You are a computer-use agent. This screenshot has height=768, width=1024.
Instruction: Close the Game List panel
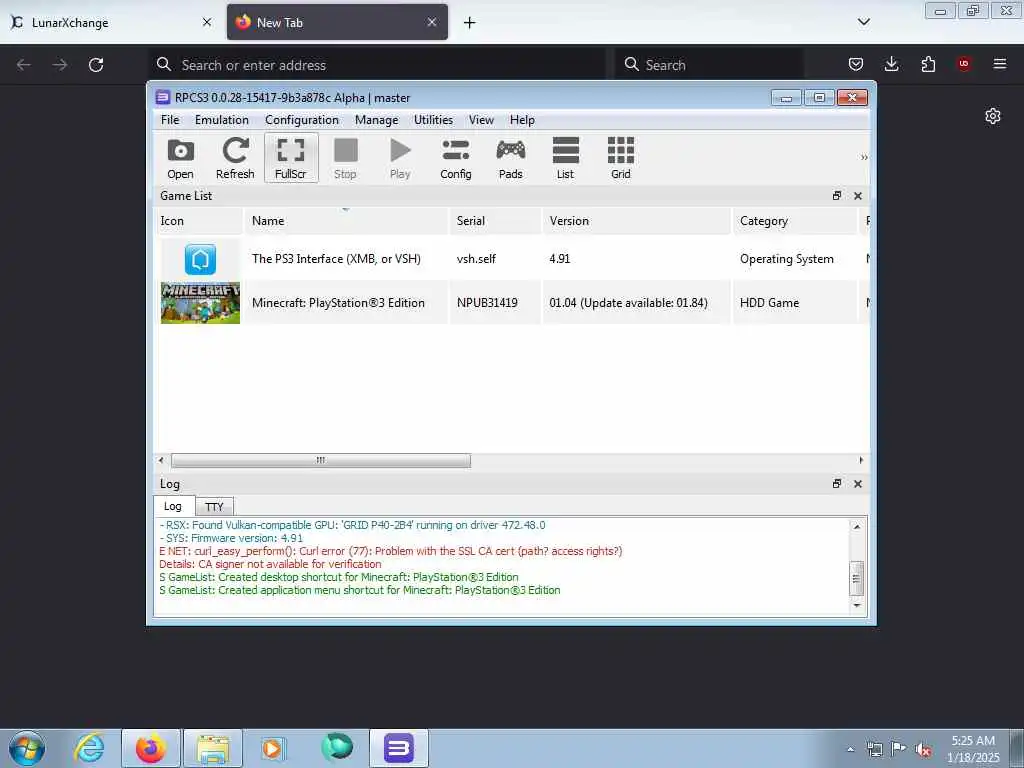857,196
